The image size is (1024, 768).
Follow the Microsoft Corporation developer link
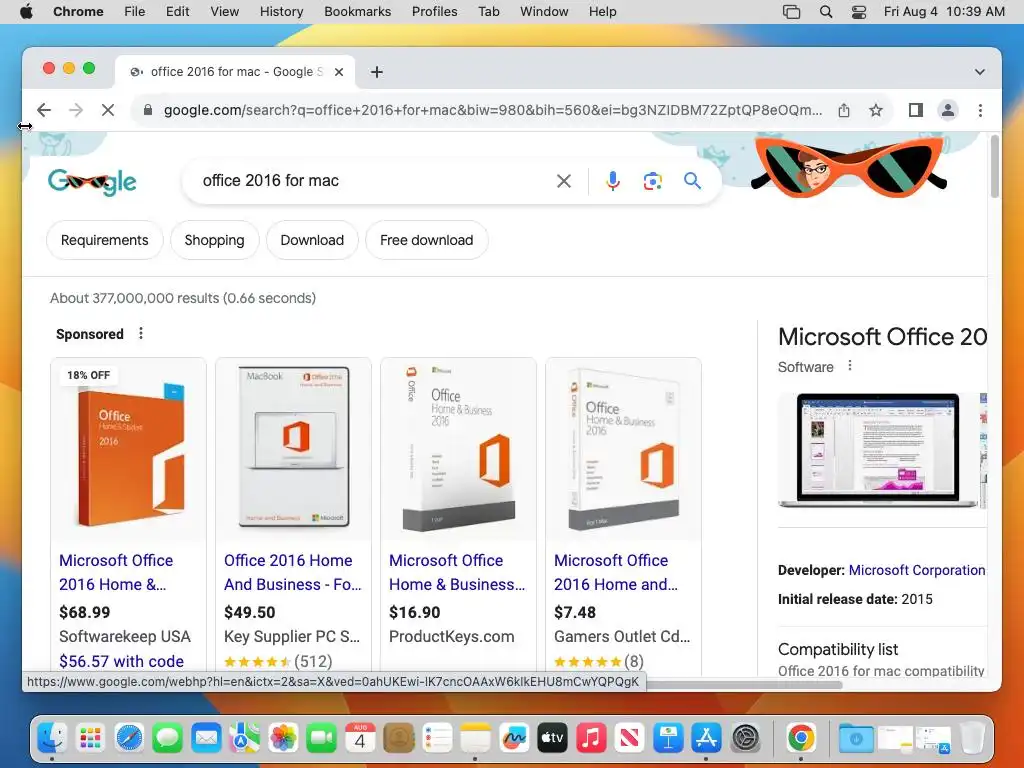coord(917,570)
